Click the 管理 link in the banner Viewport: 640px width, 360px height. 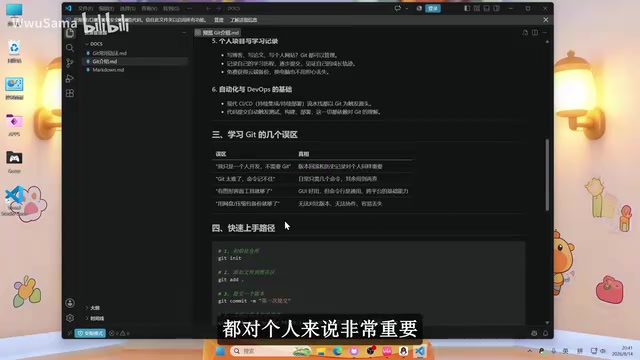[x=219, y=20]
